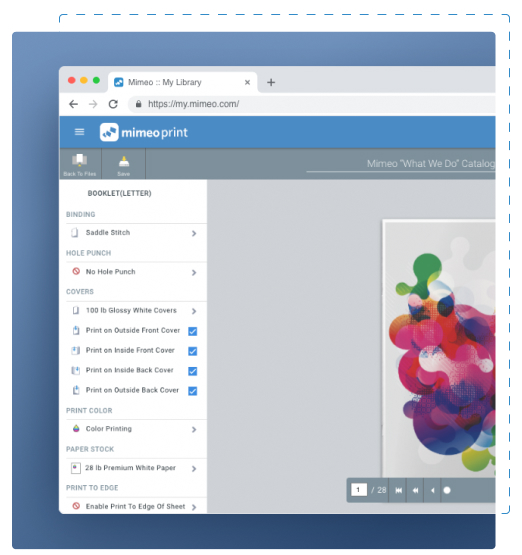Toggle Print on Inside Front Cover checkbox
522x555 pixels.
click(x=193, y=351)
